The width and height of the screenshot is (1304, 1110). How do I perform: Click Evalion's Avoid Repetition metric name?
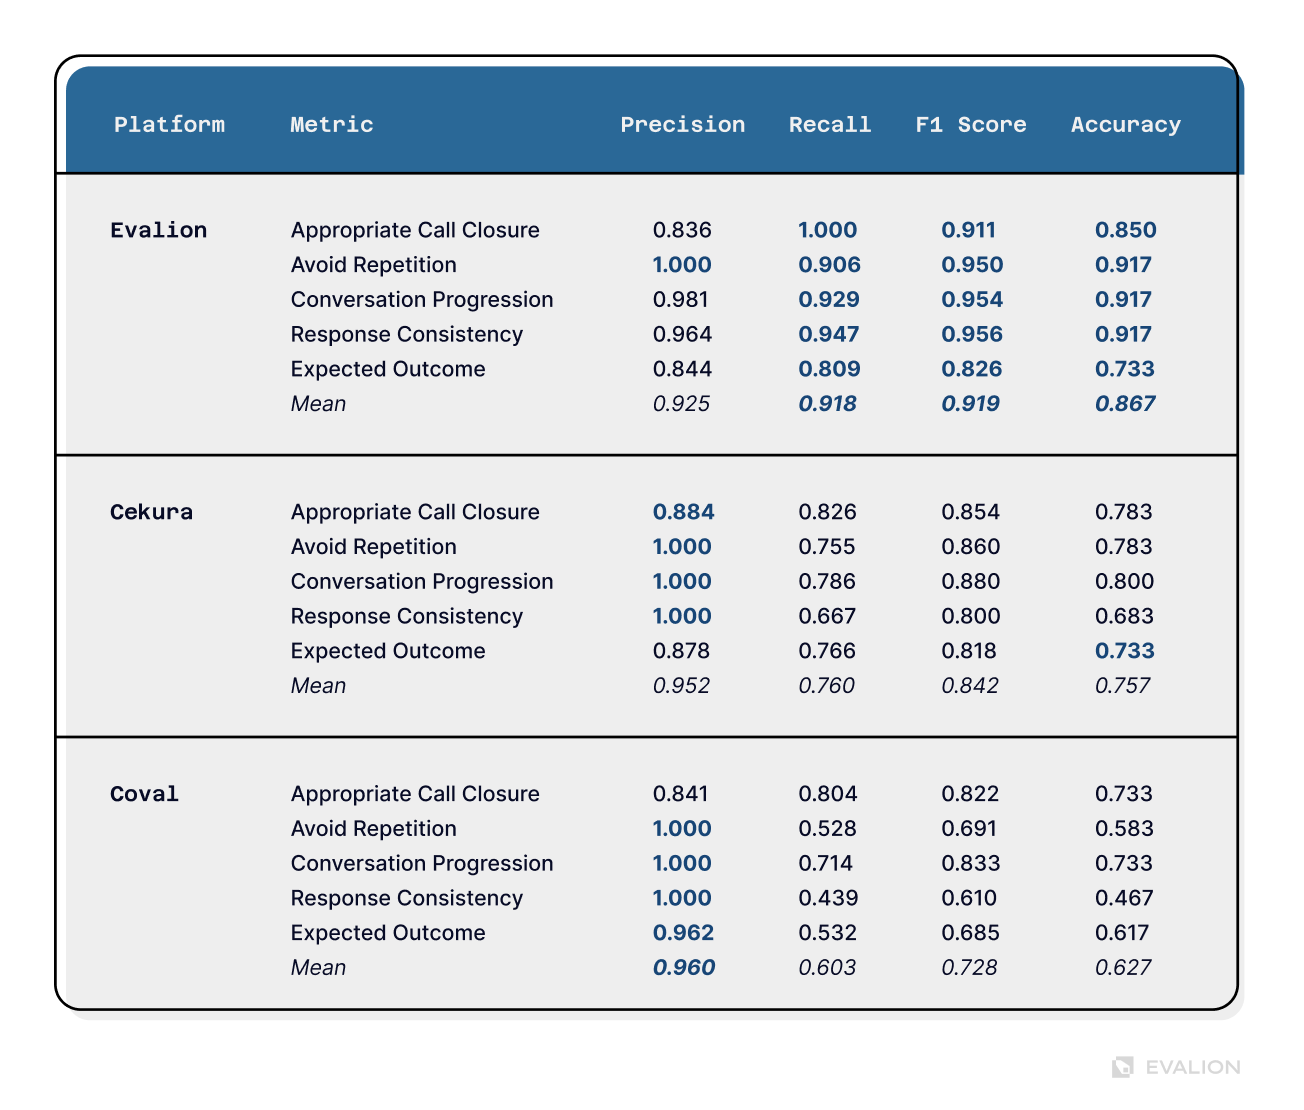tap(373, 265)
